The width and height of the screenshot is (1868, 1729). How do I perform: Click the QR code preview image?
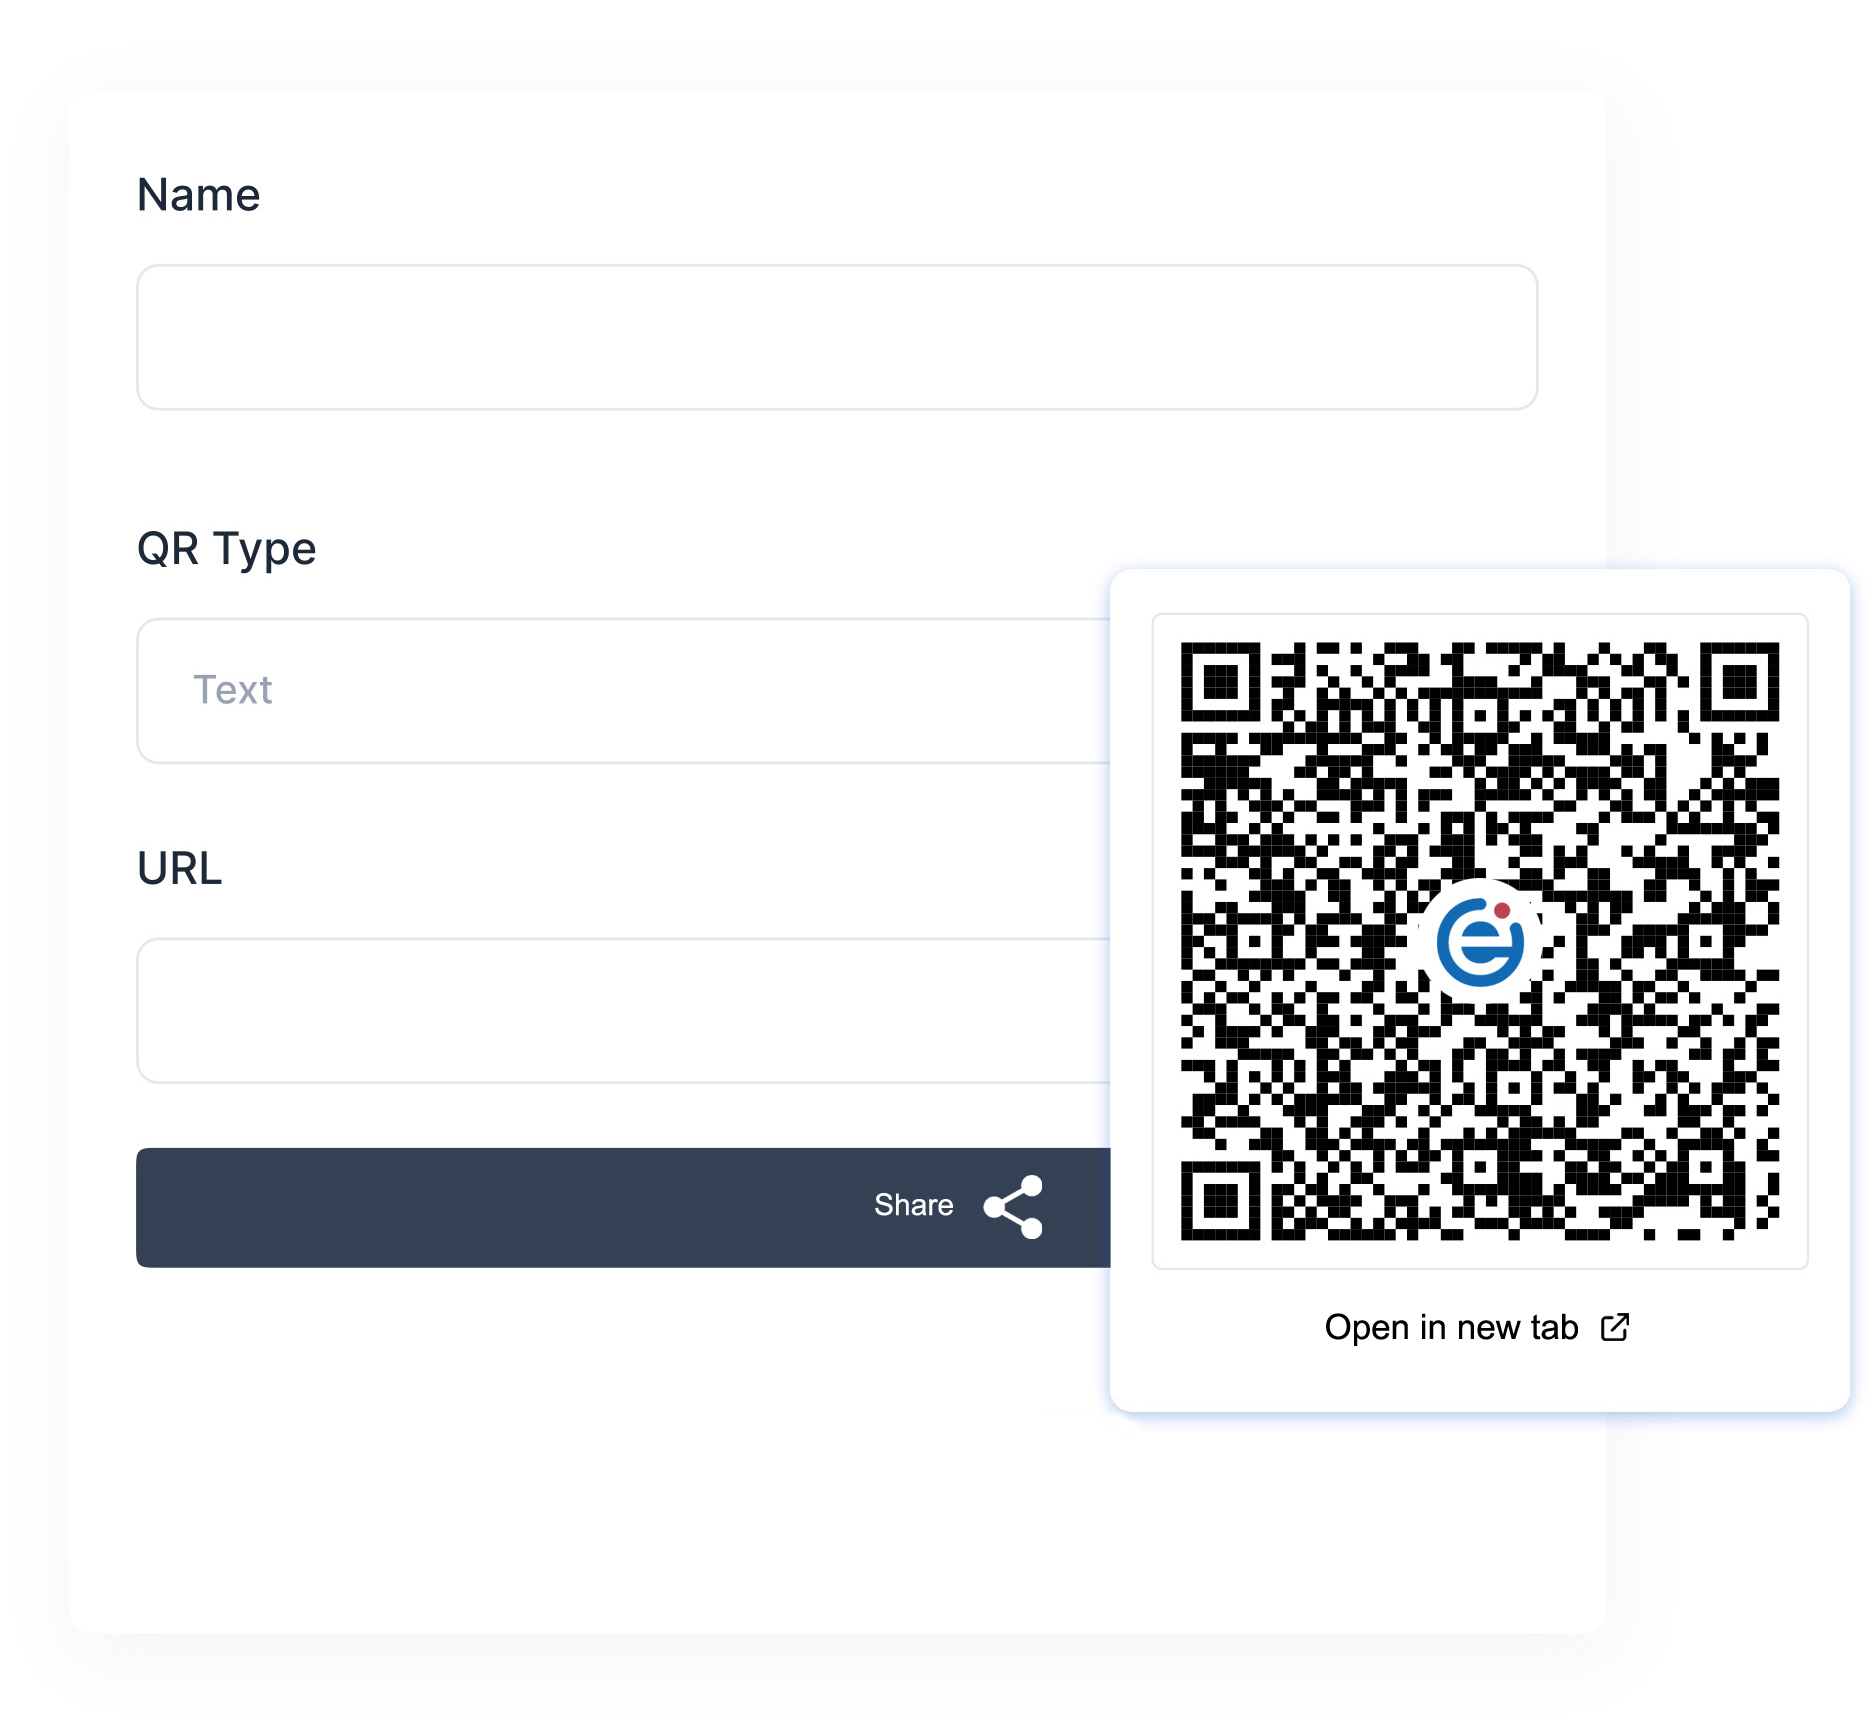pos(1480,942)
